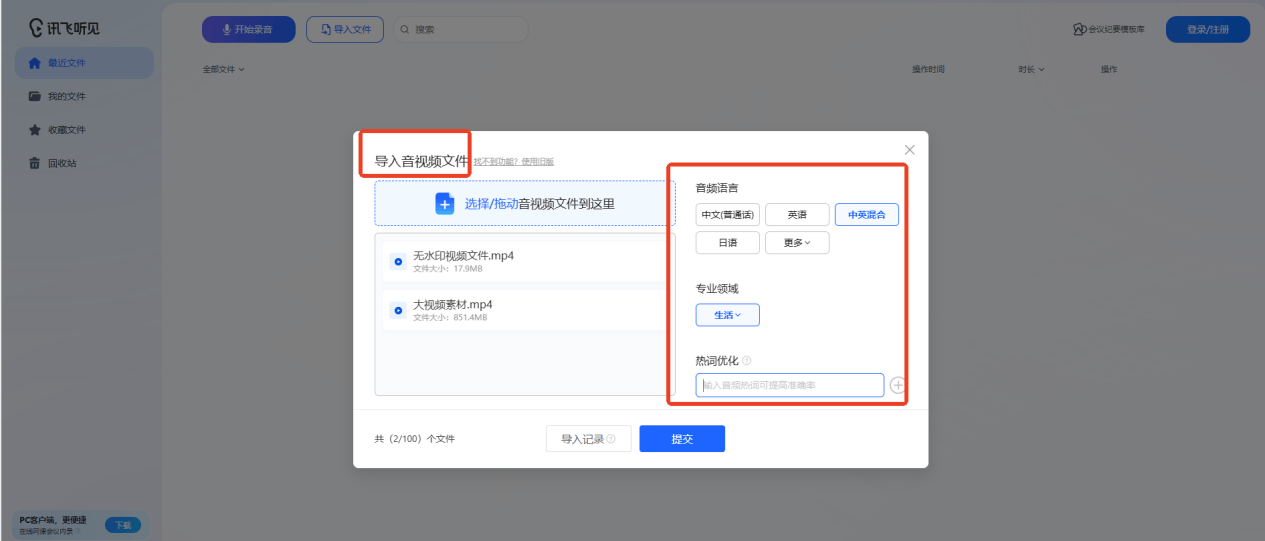Open the 找不到功能？使用旧版 link
Viewport: 1265px width, 541px height.
pos(514,162)
